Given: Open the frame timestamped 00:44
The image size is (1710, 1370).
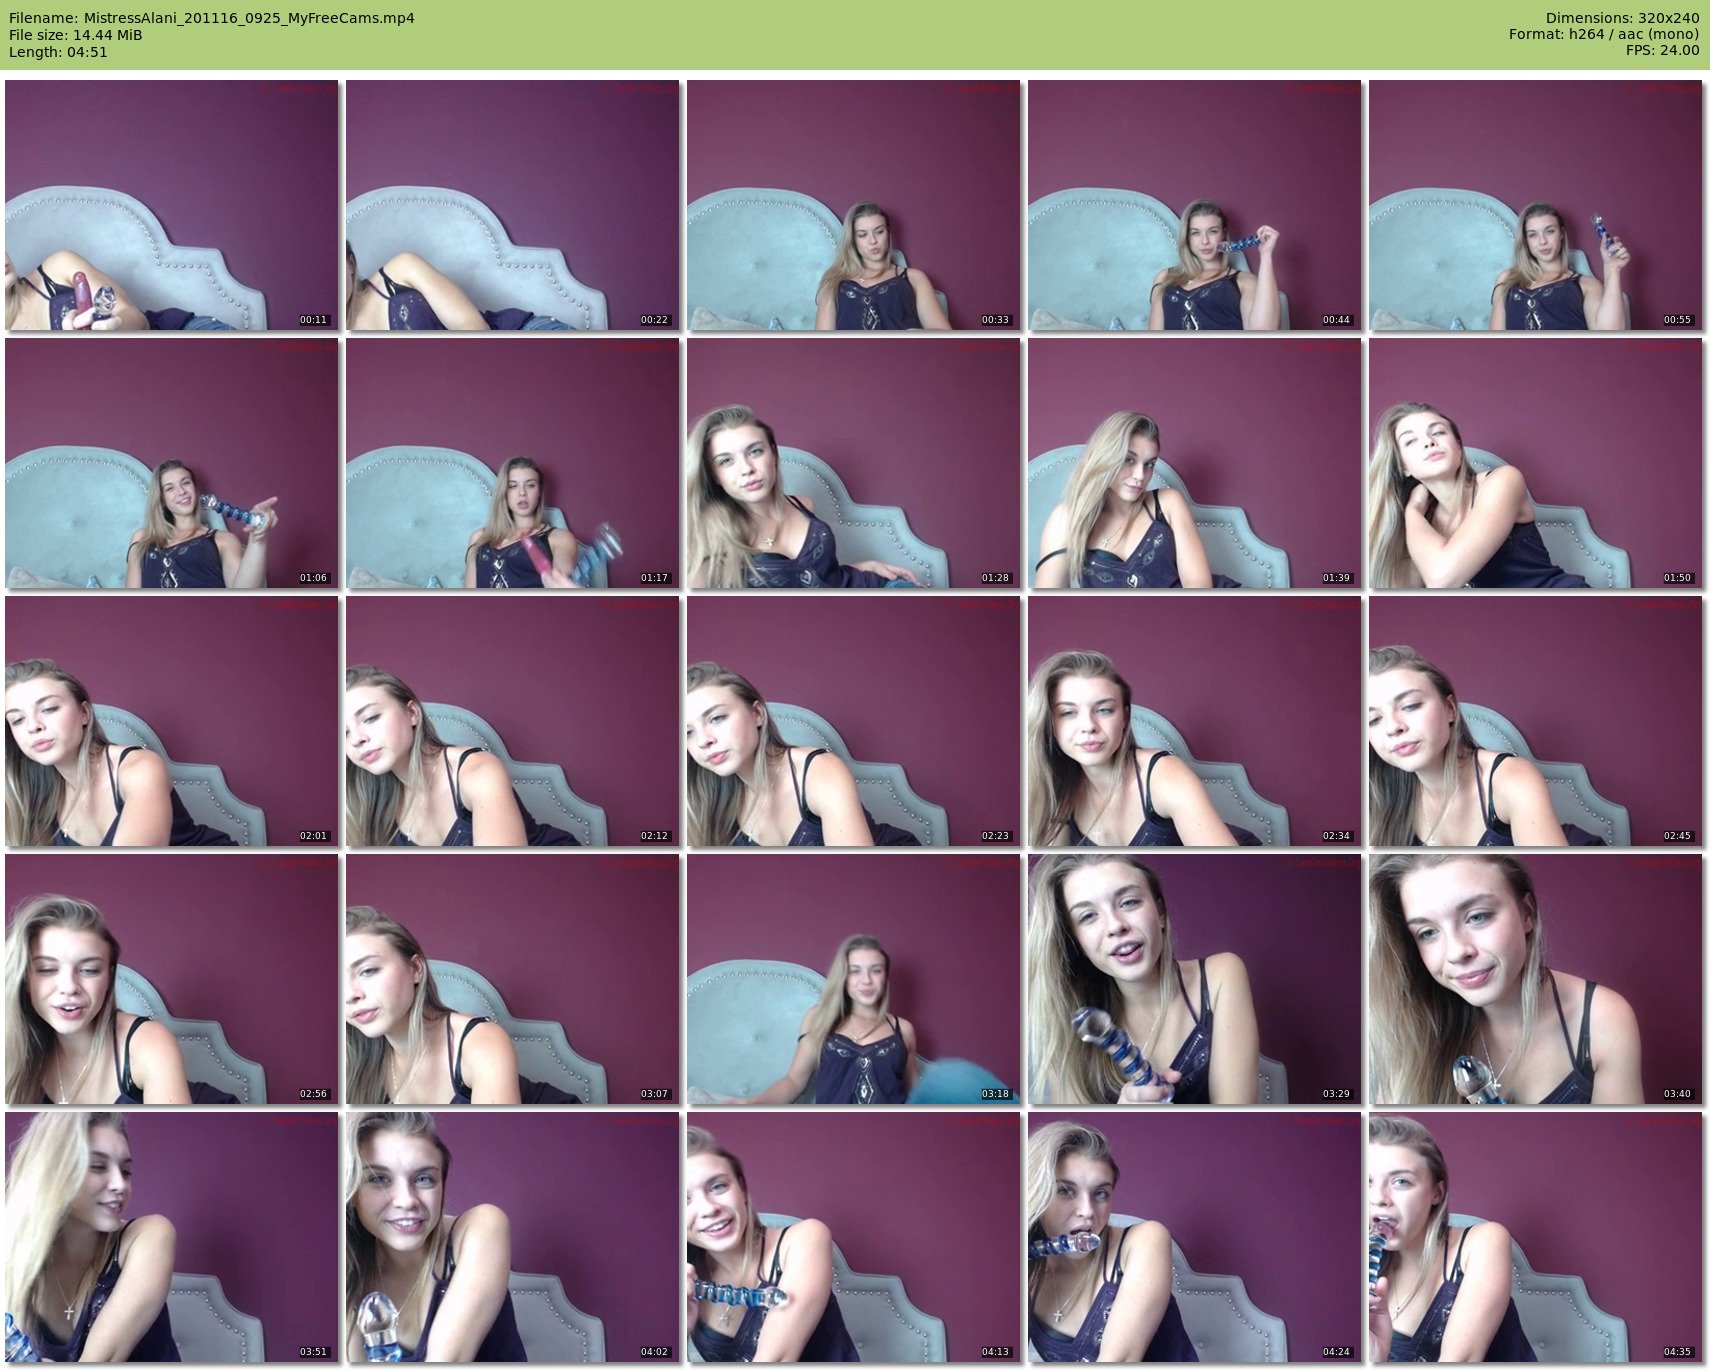Looking at the screenshot, I should point(1195,205).
